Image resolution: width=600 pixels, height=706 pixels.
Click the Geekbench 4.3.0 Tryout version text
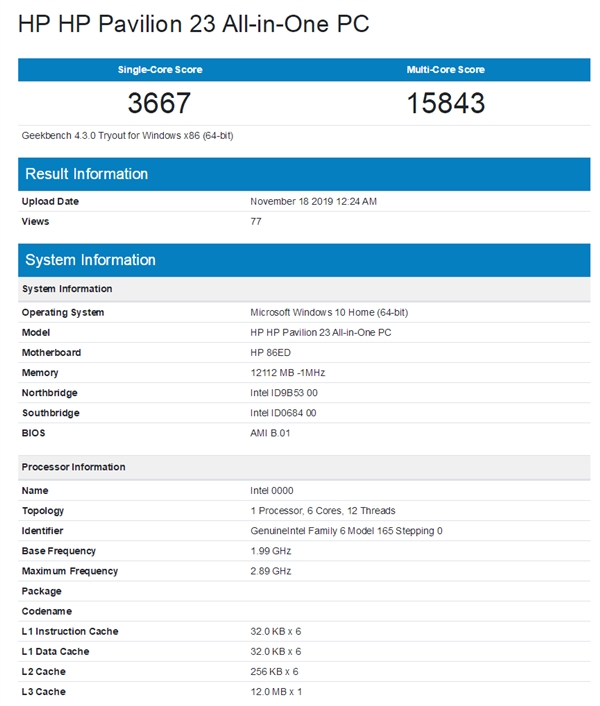pos(127,135)
